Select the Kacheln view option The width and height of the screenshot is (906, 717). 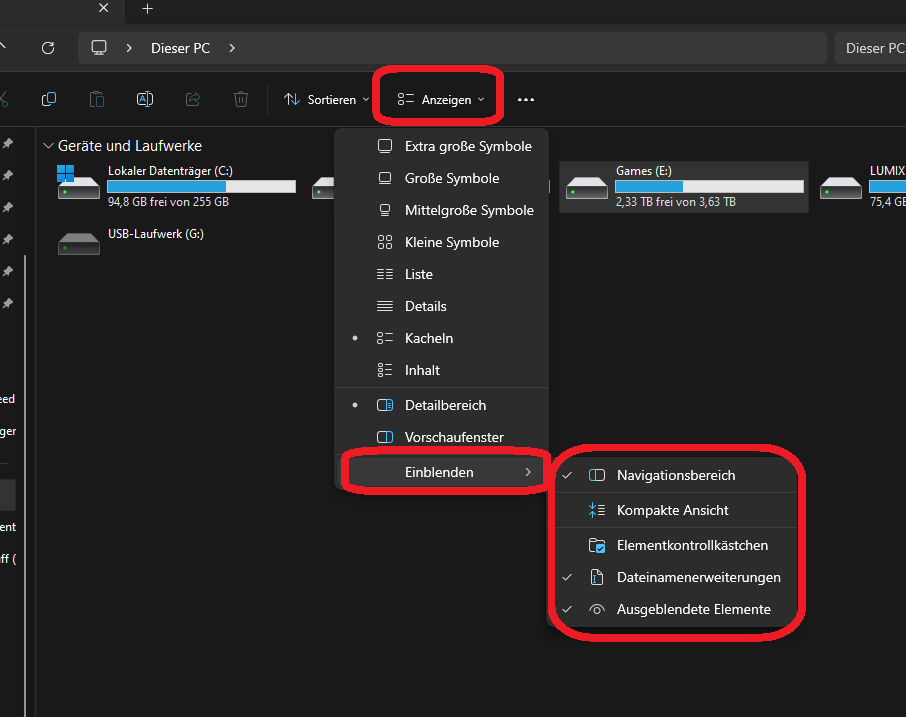[441, 338]
